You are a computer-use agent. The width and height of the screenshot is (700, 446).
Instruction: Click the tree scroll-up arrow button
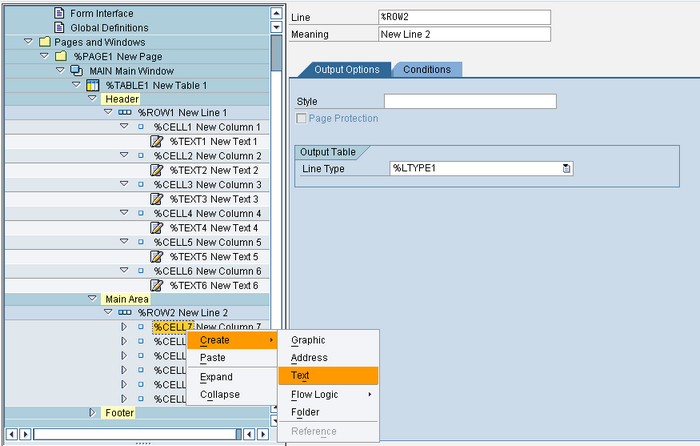point(276,13)
